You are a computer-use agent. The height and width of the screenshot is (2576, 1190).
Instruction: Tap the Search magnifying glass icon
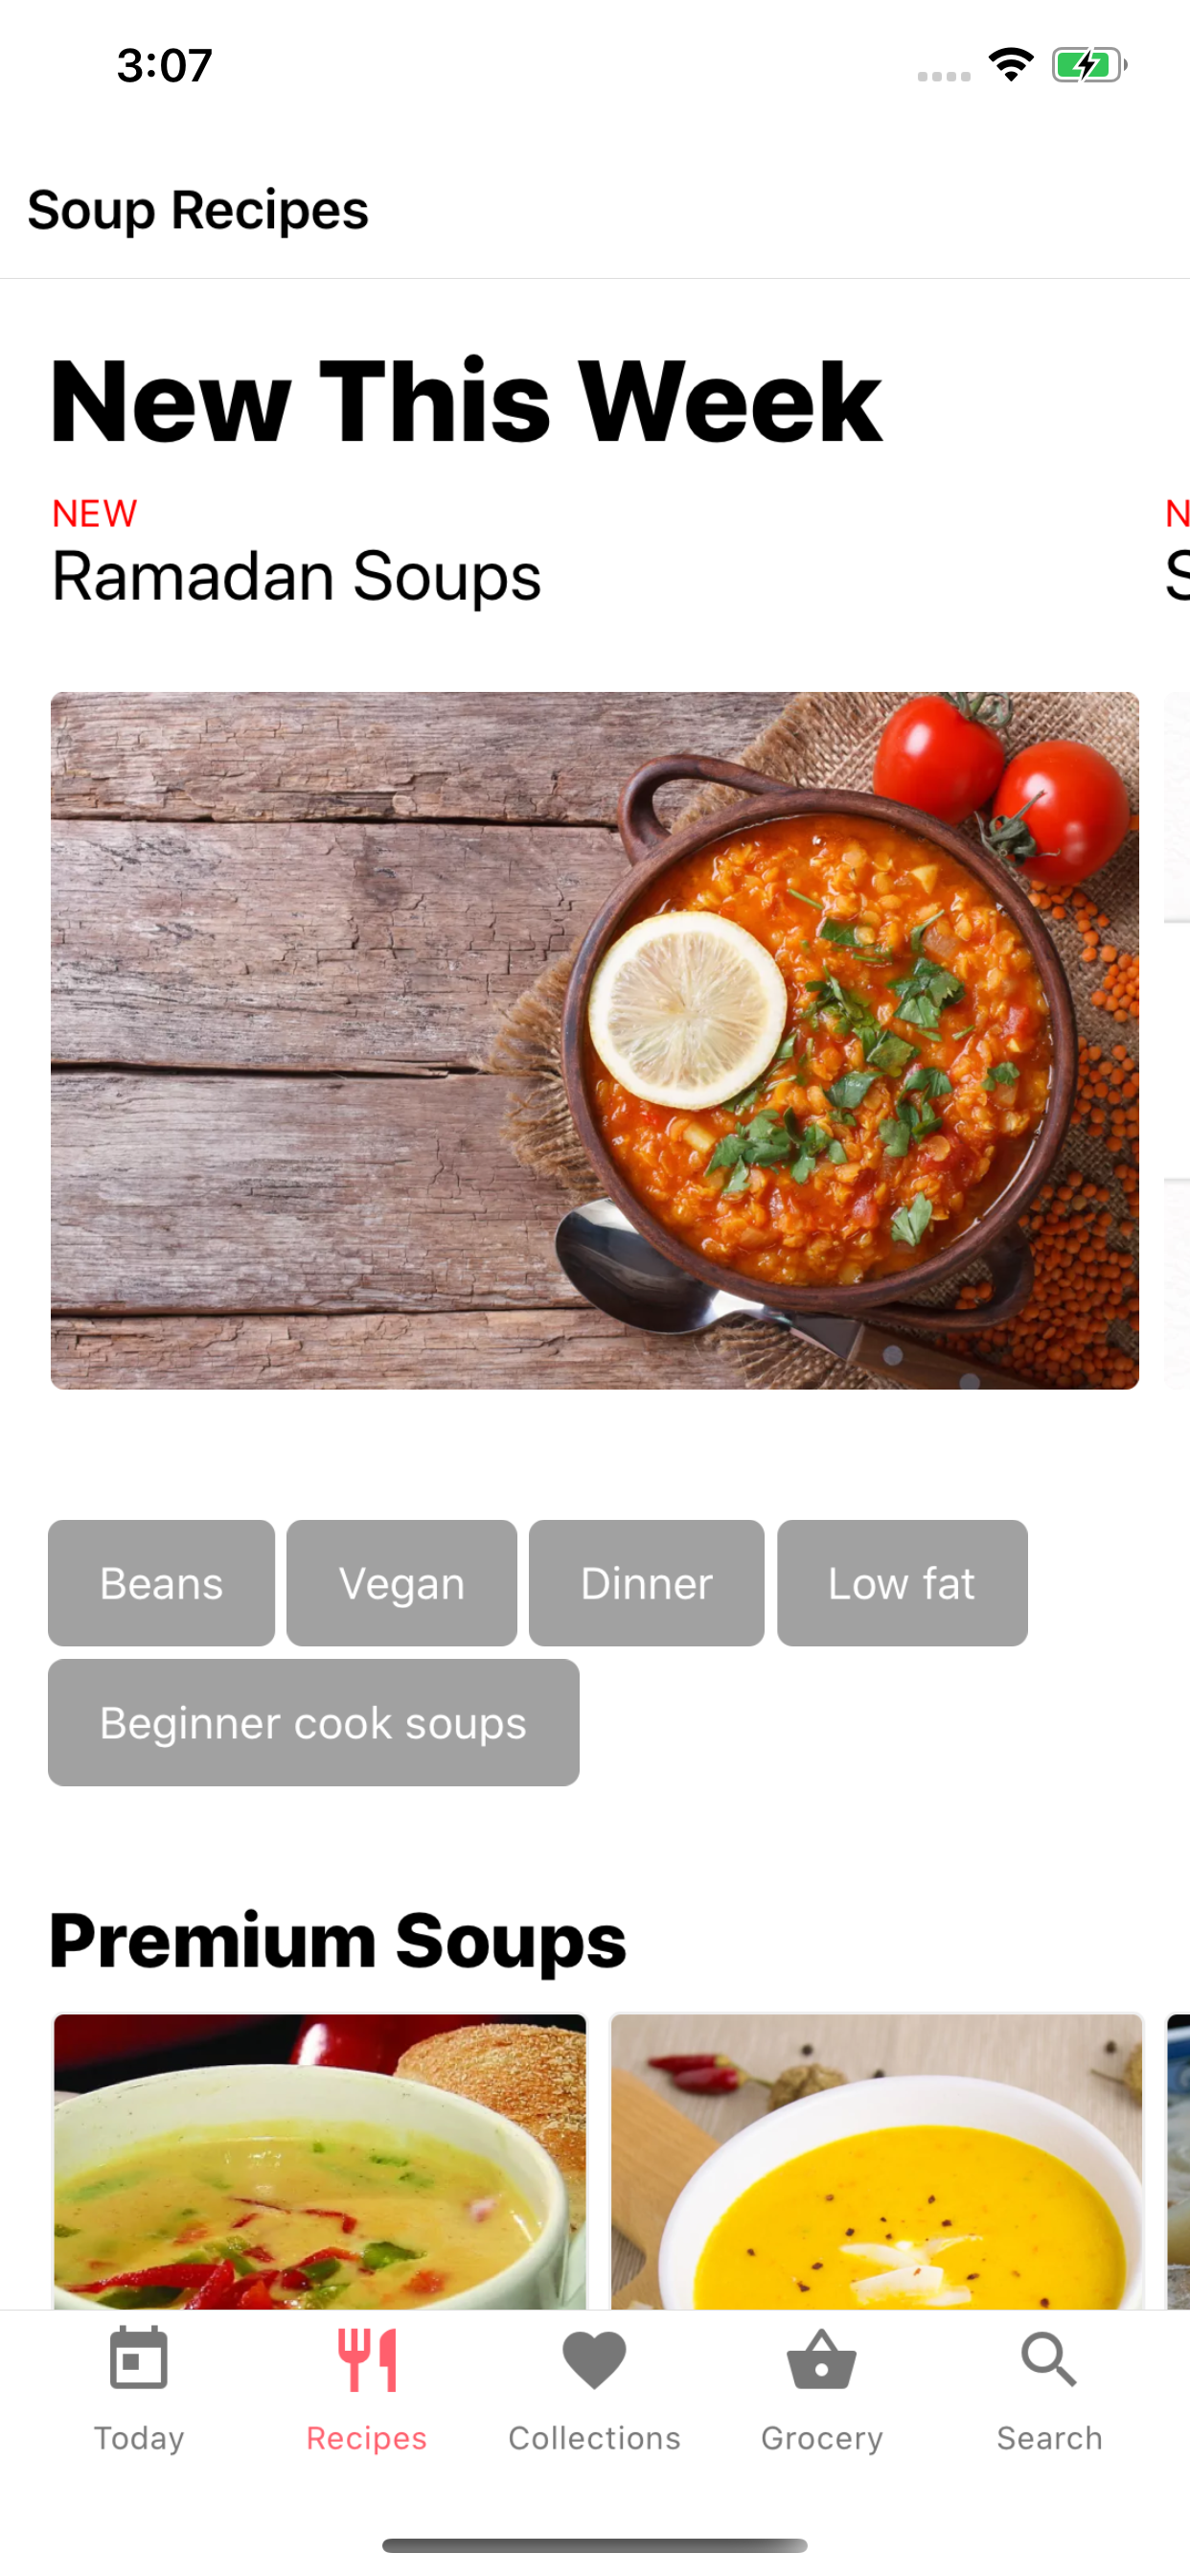coord(1049,2360)
